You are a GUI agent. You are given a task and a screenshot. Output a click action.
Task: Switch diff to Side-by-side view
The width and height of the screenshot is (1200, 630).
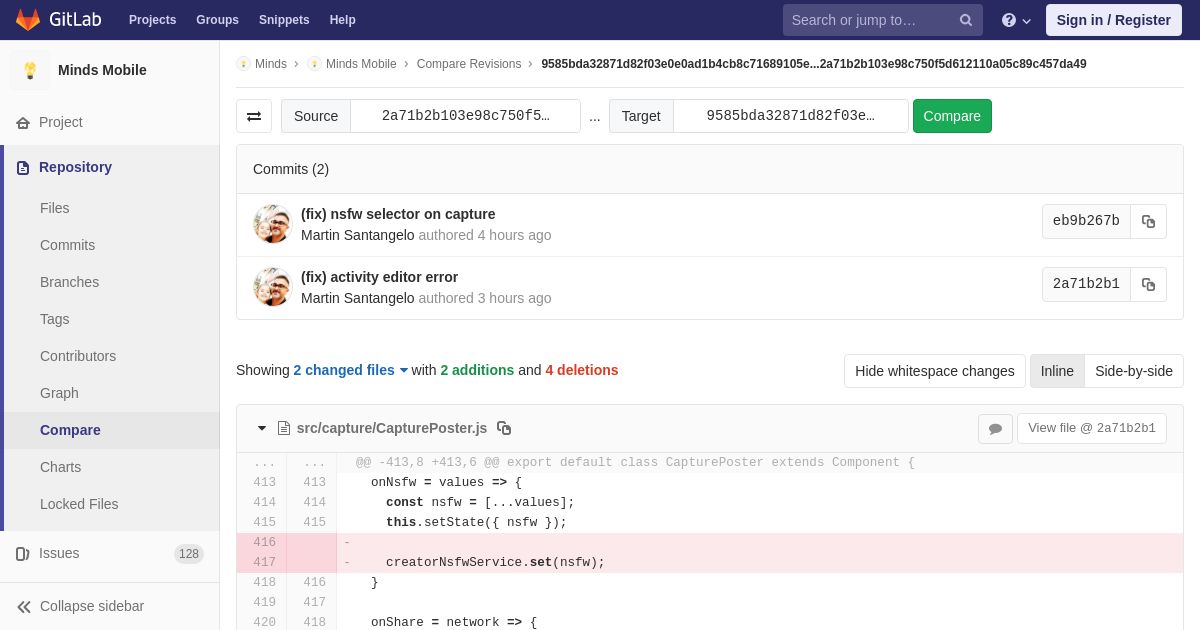click(1133, 371)
